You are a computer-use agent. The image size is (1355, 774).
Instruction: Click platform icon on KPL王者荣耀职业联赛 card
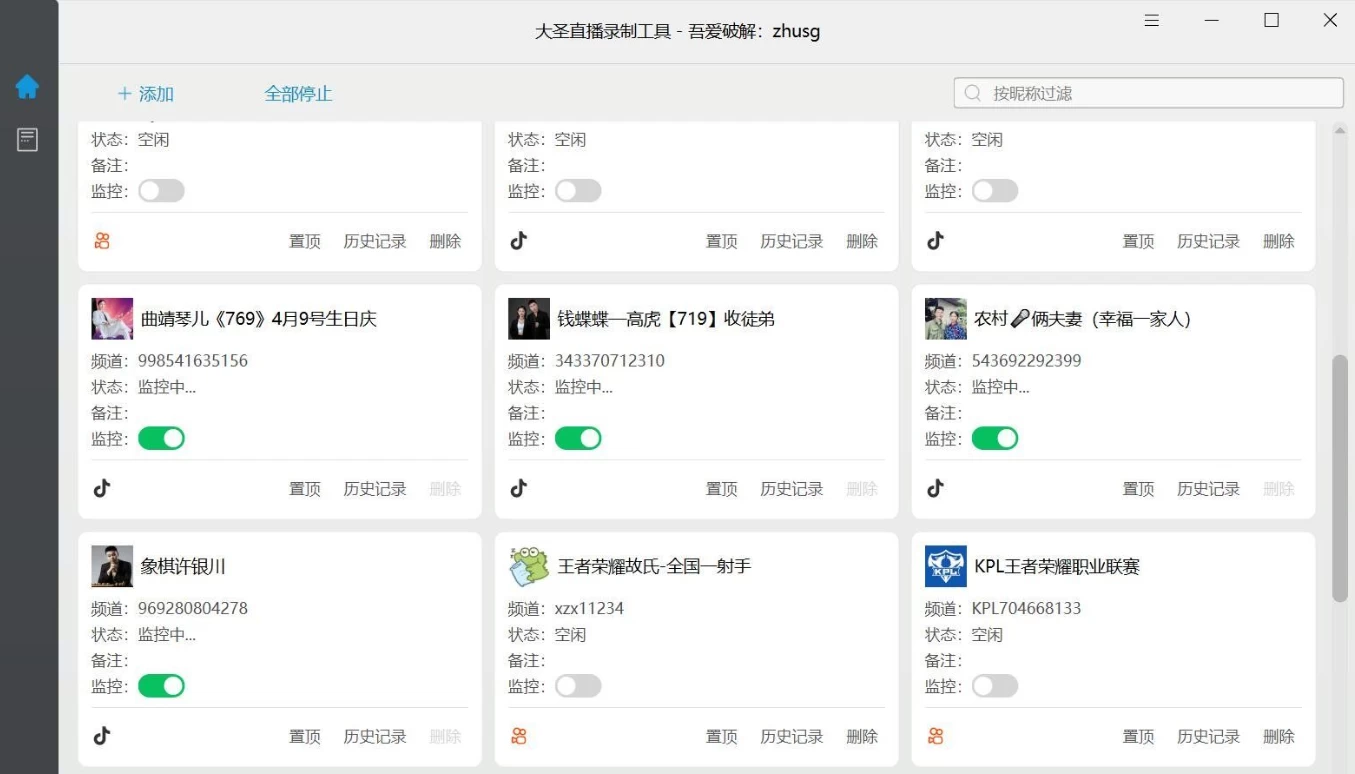pos(935,736)
